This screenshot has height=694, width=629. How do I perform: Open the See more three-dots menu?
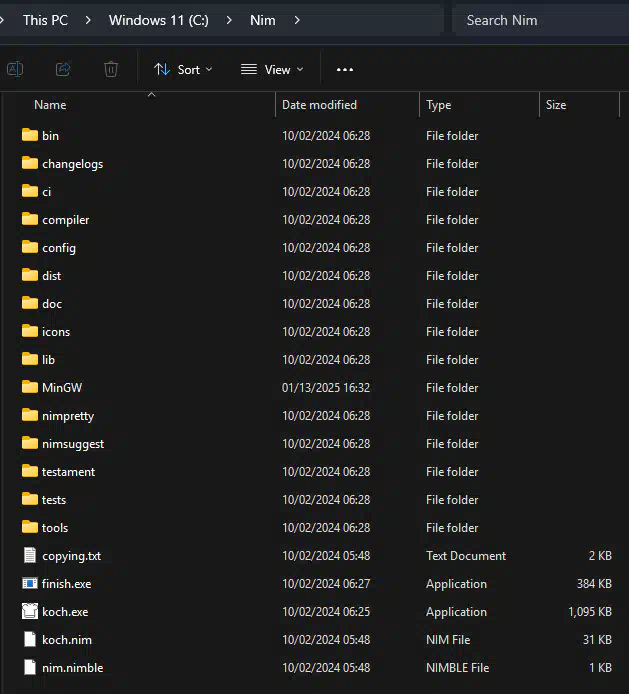click(x=345, y=69)
